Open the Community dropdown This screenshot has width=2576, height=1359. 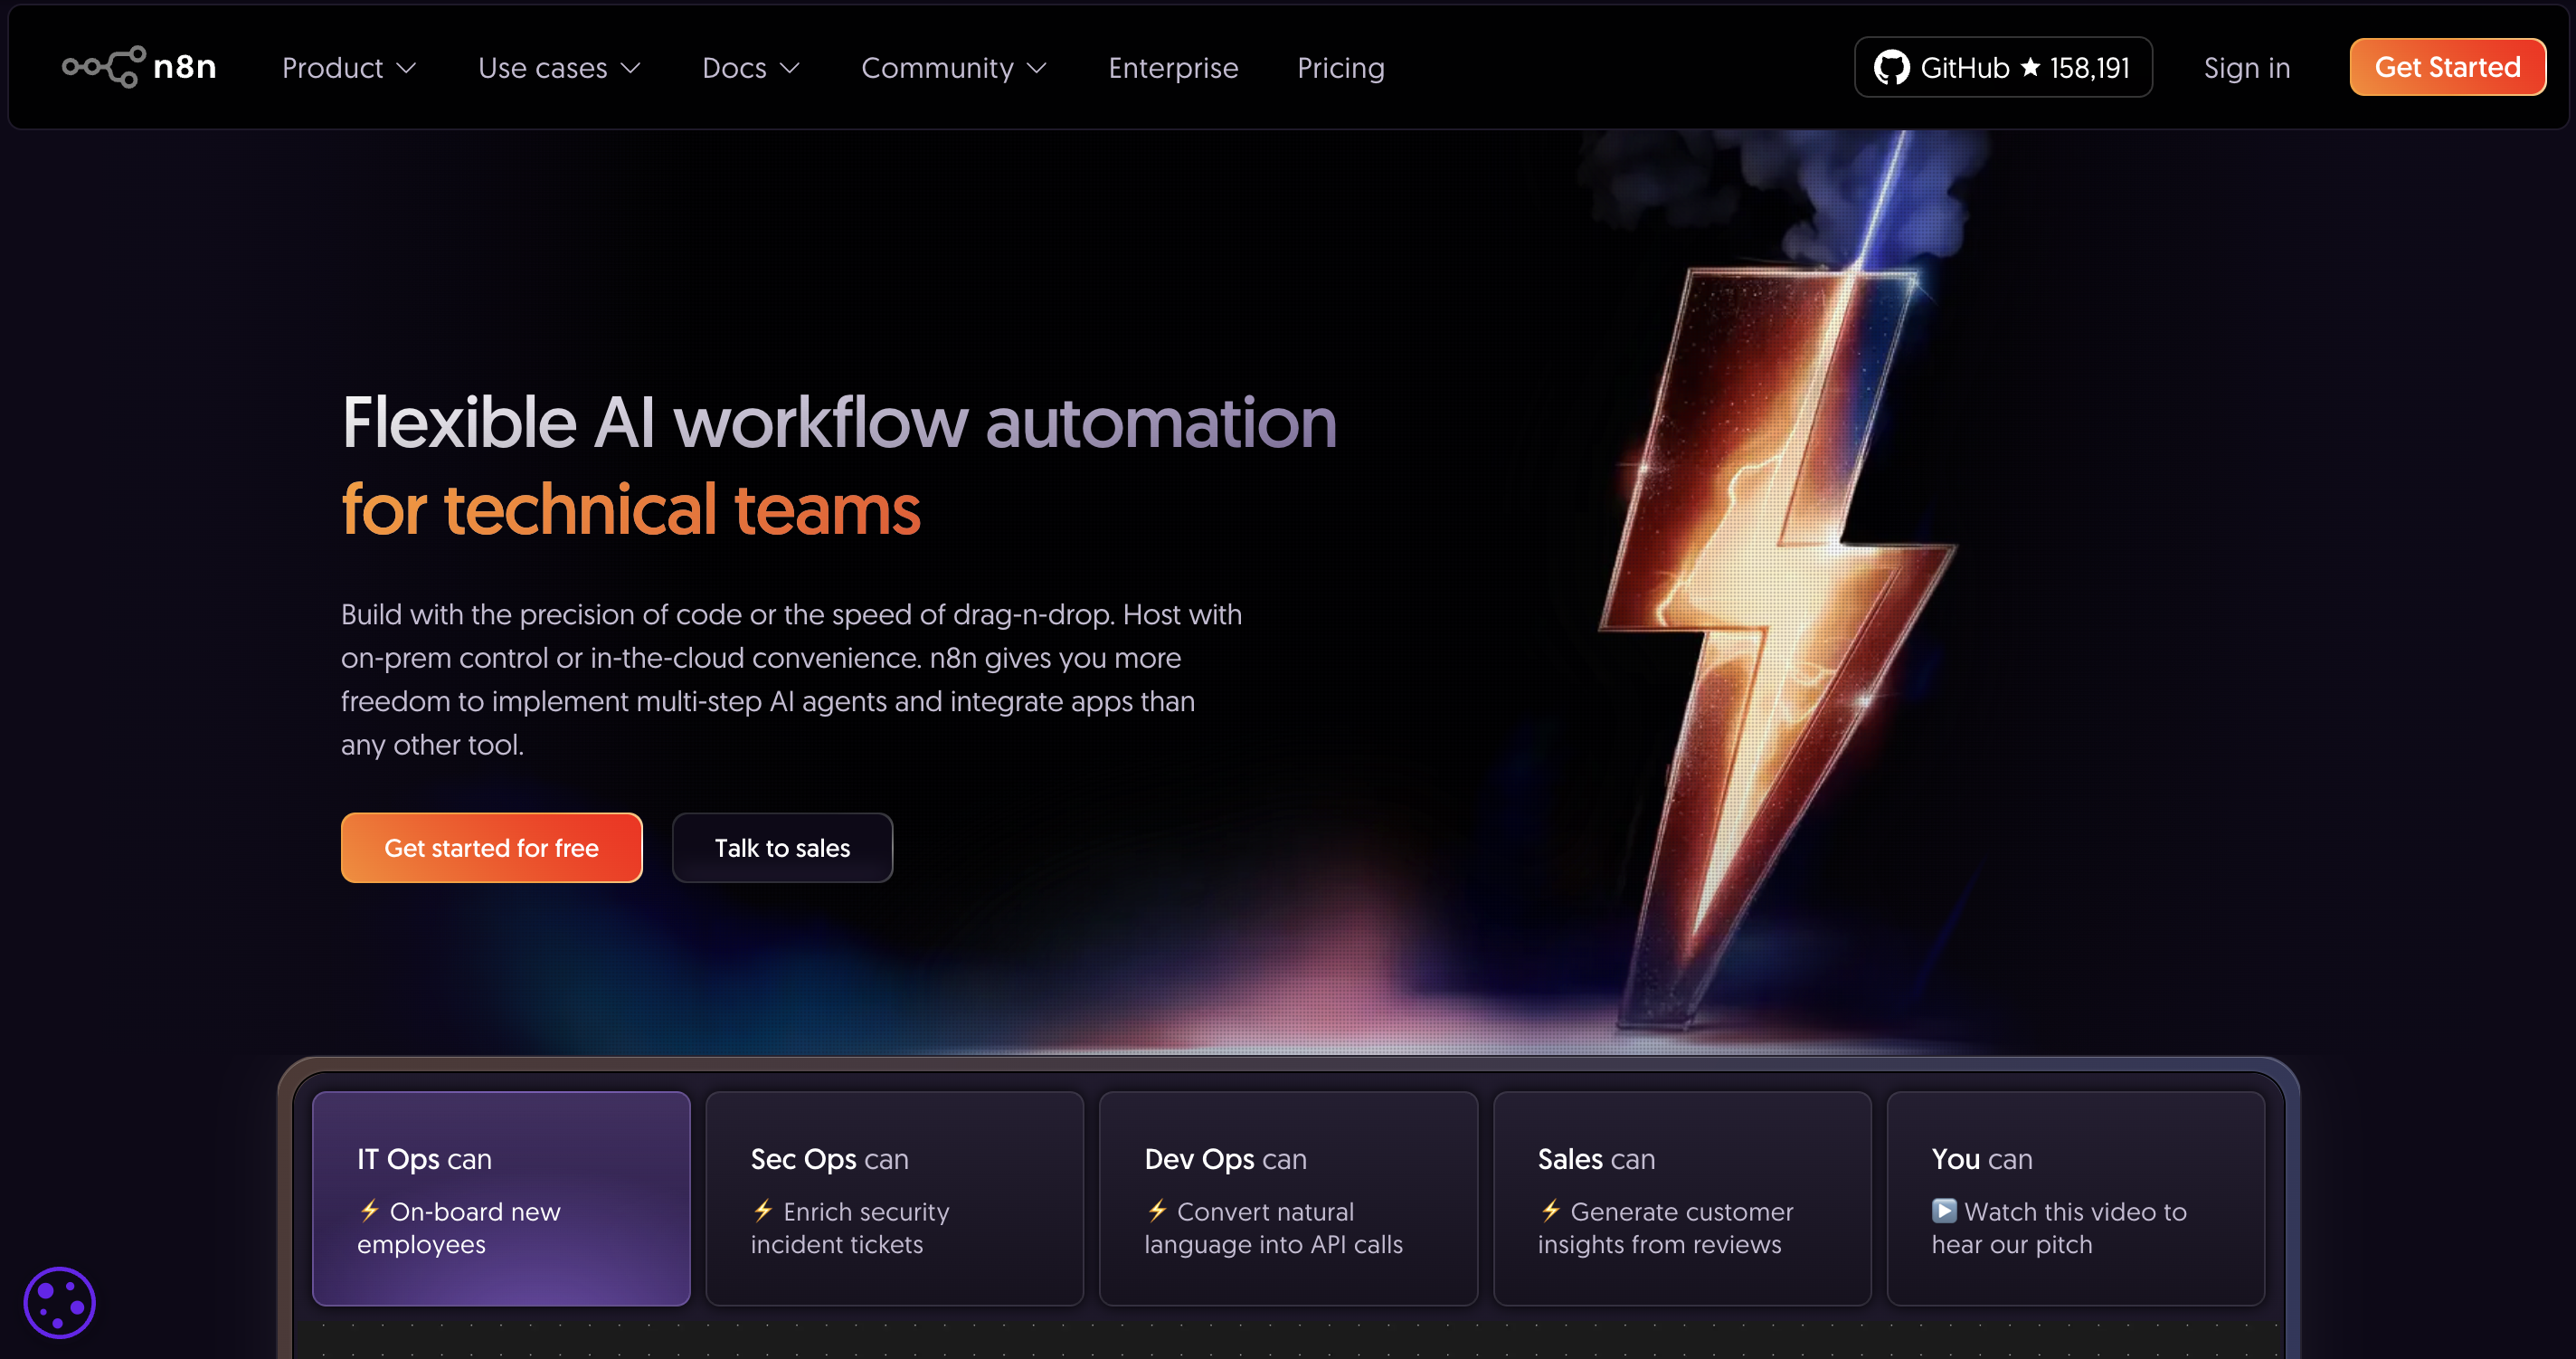[953, 67]
